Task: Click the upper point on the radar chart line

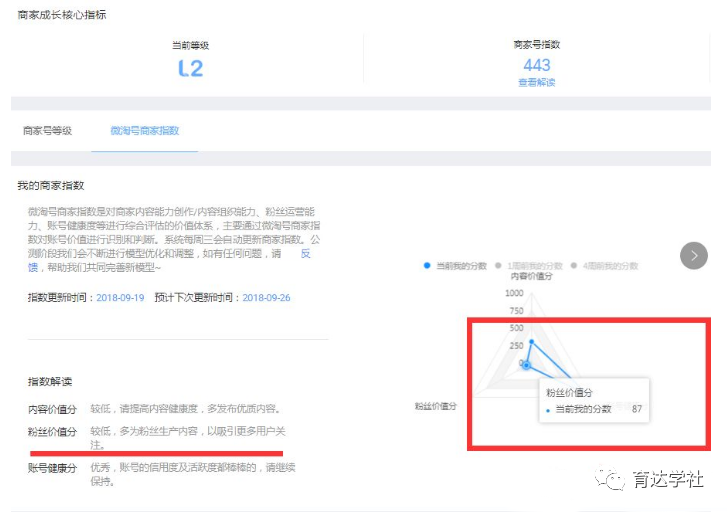Action: [x=531, y=341]
